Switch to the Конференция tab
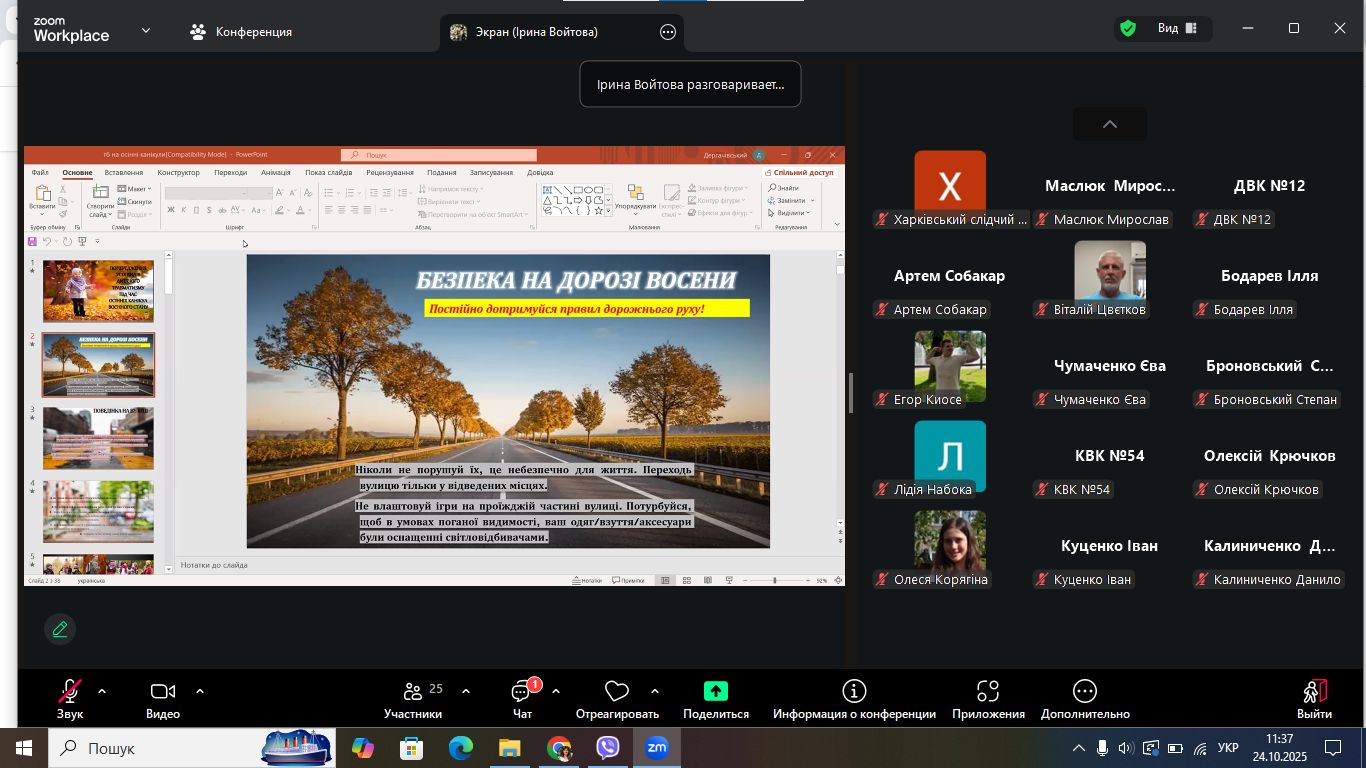This screenshot has height=768, width=1366. (241, 32)
